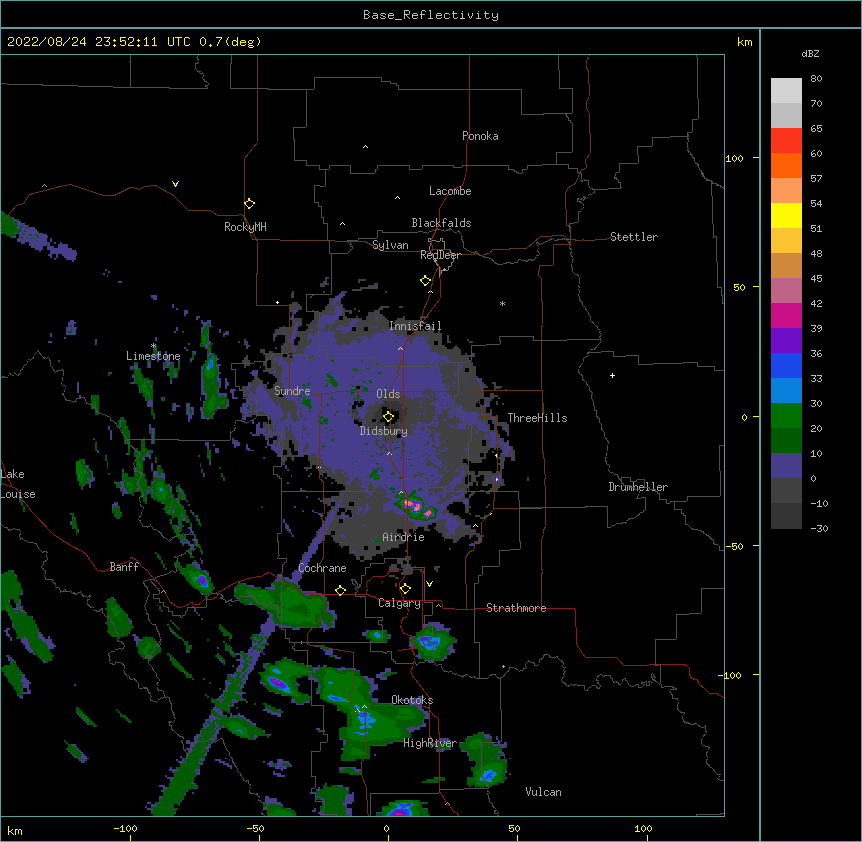Click the strong reflectivity cell north of Airdrie
Screen dimensions: 862x842
click(x=416, y=508)
